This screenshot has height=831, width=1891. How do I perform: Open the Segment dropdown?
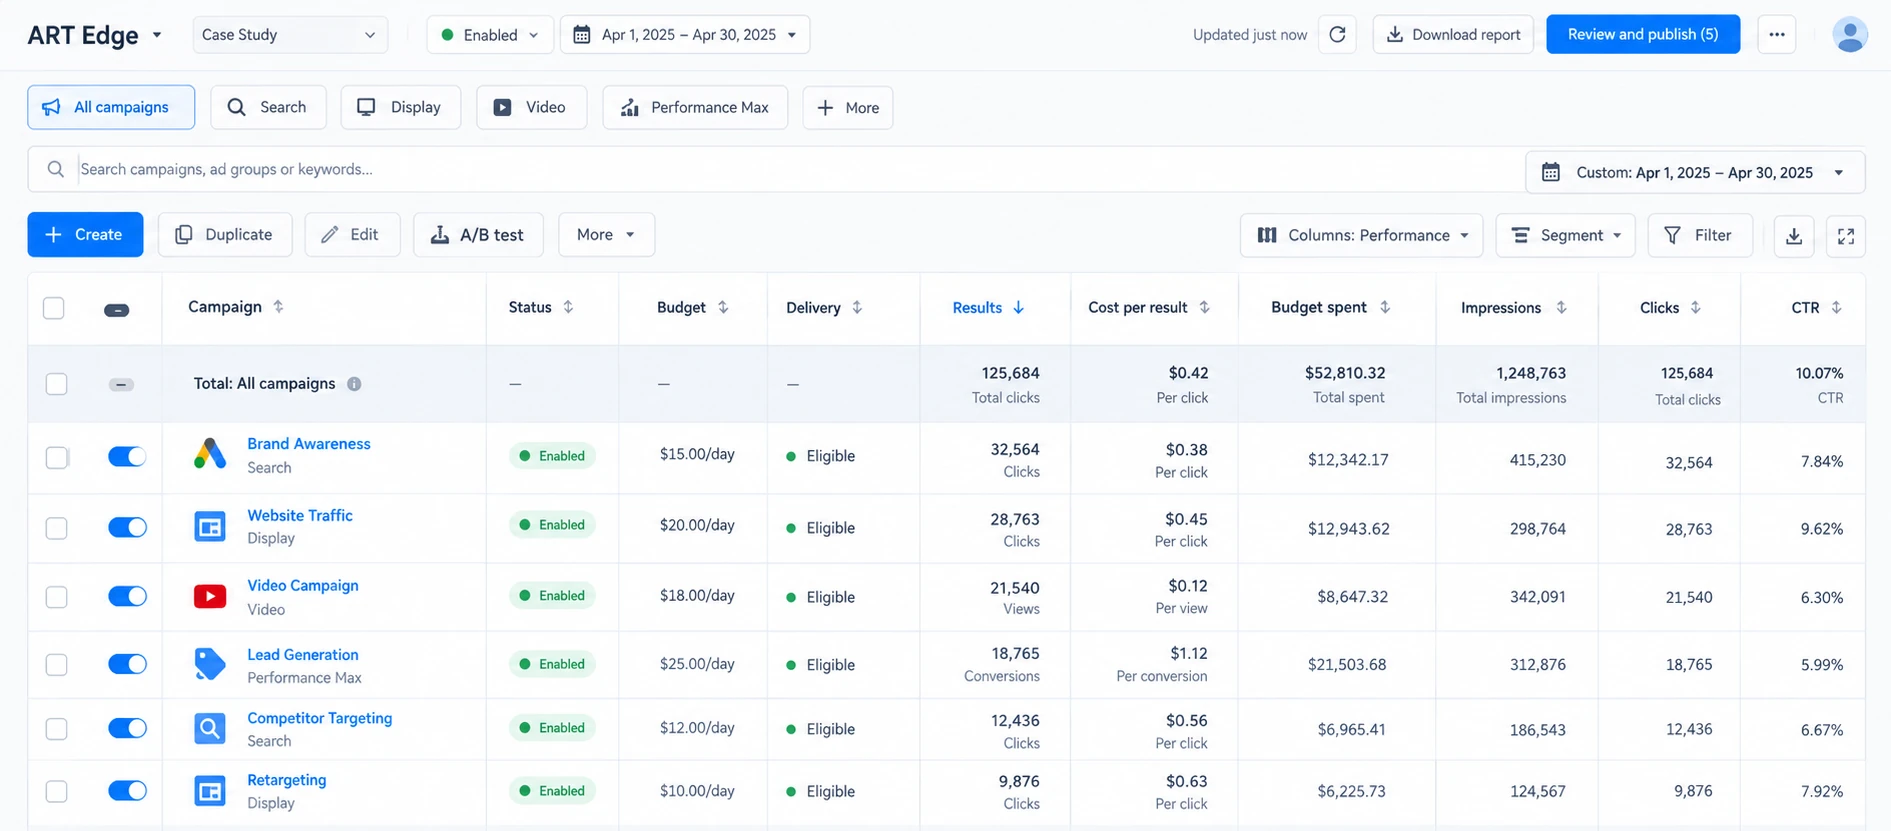tap(1565, 235)
